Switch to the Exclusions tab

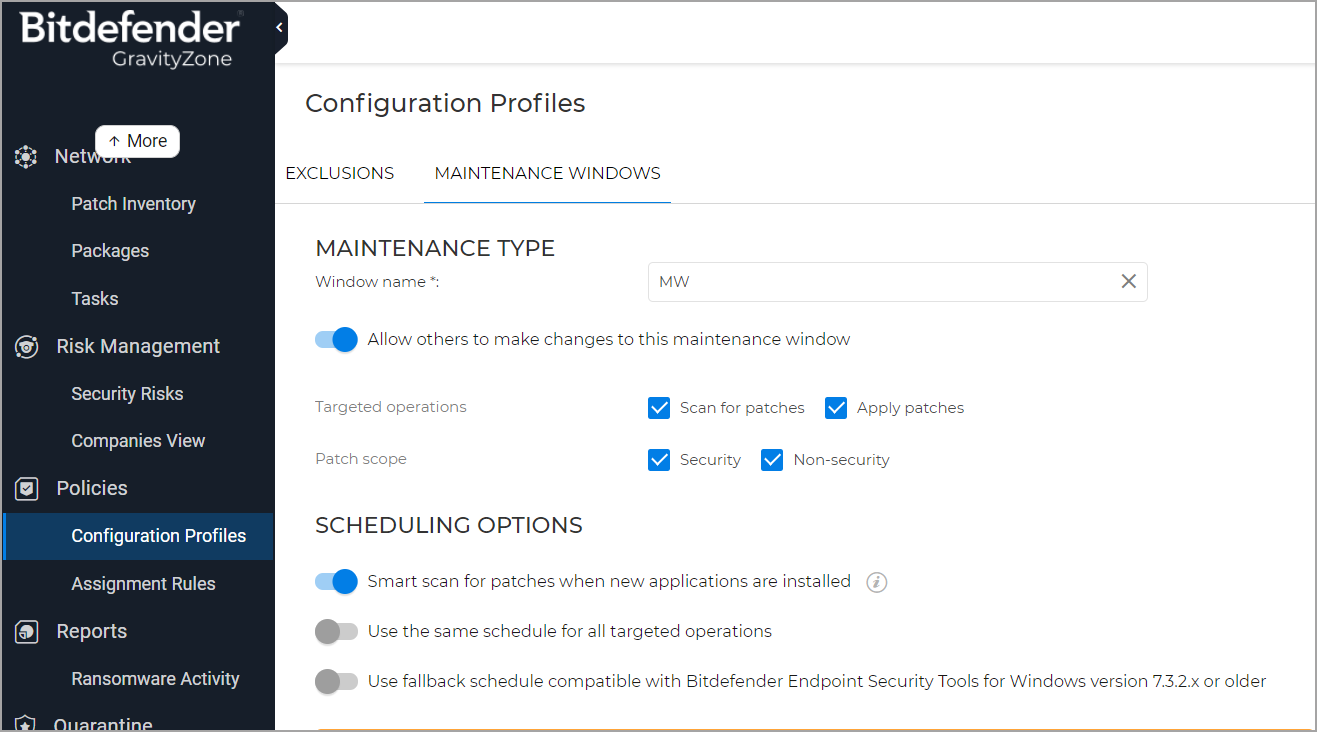[339, 173]
